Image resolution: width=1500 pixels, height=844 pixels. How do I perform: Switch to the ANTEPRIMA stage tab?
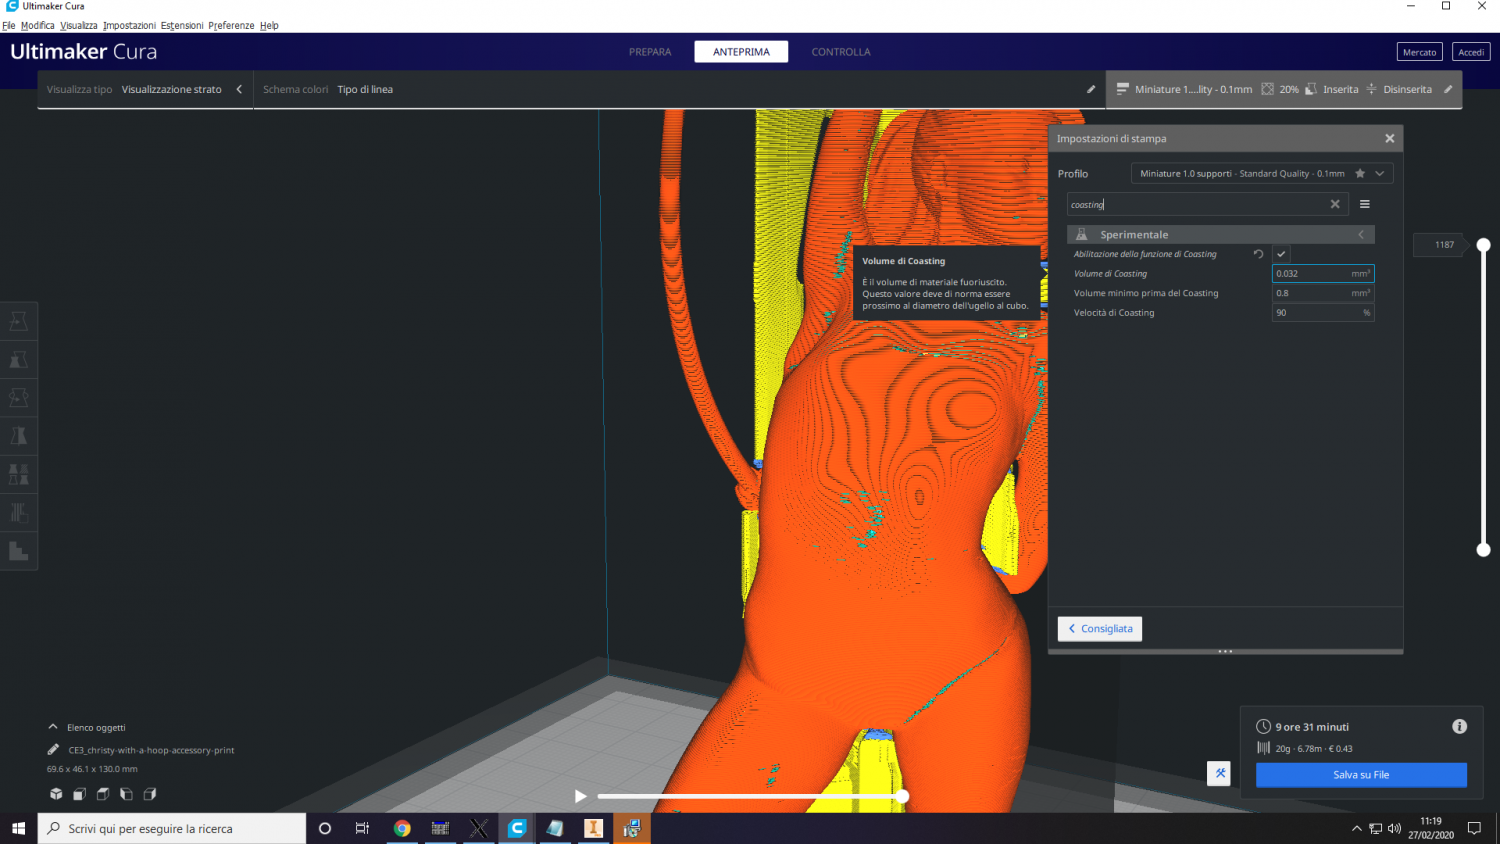point(741,52)
